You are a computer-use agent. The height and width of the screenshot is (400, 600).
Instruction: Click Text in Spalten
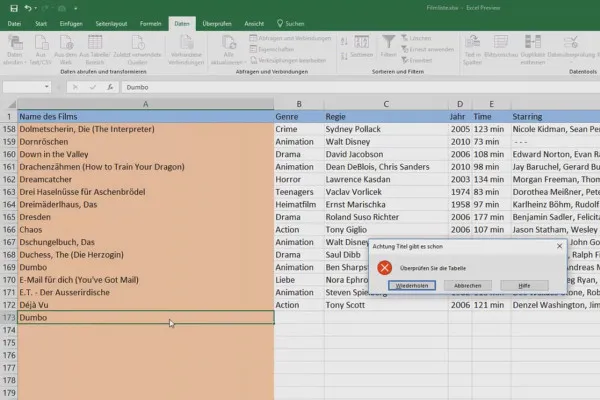tap(473, 50)
